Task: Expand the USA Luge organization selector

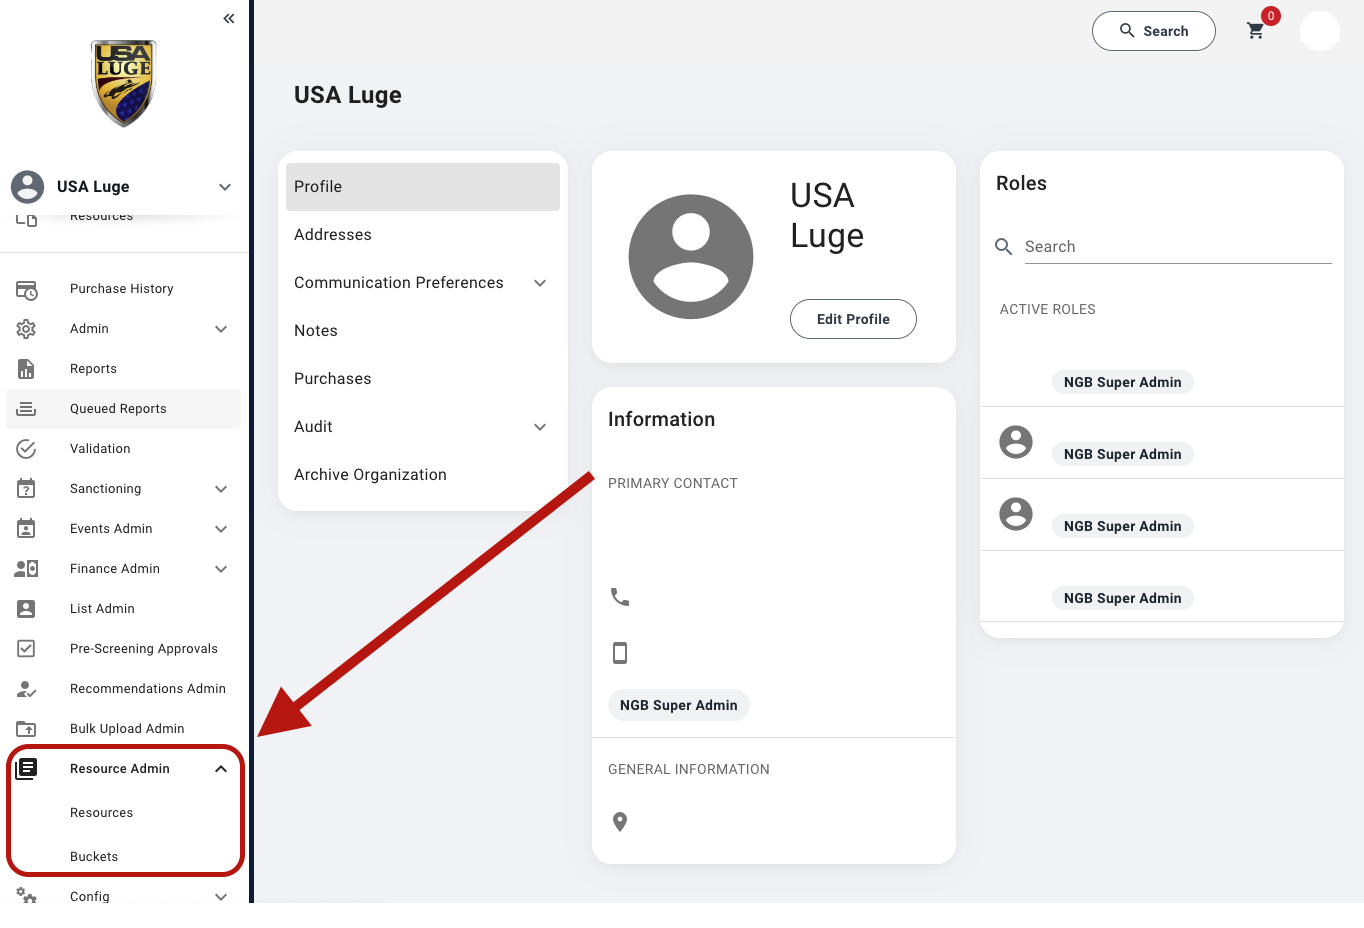Action: point(225,187)
